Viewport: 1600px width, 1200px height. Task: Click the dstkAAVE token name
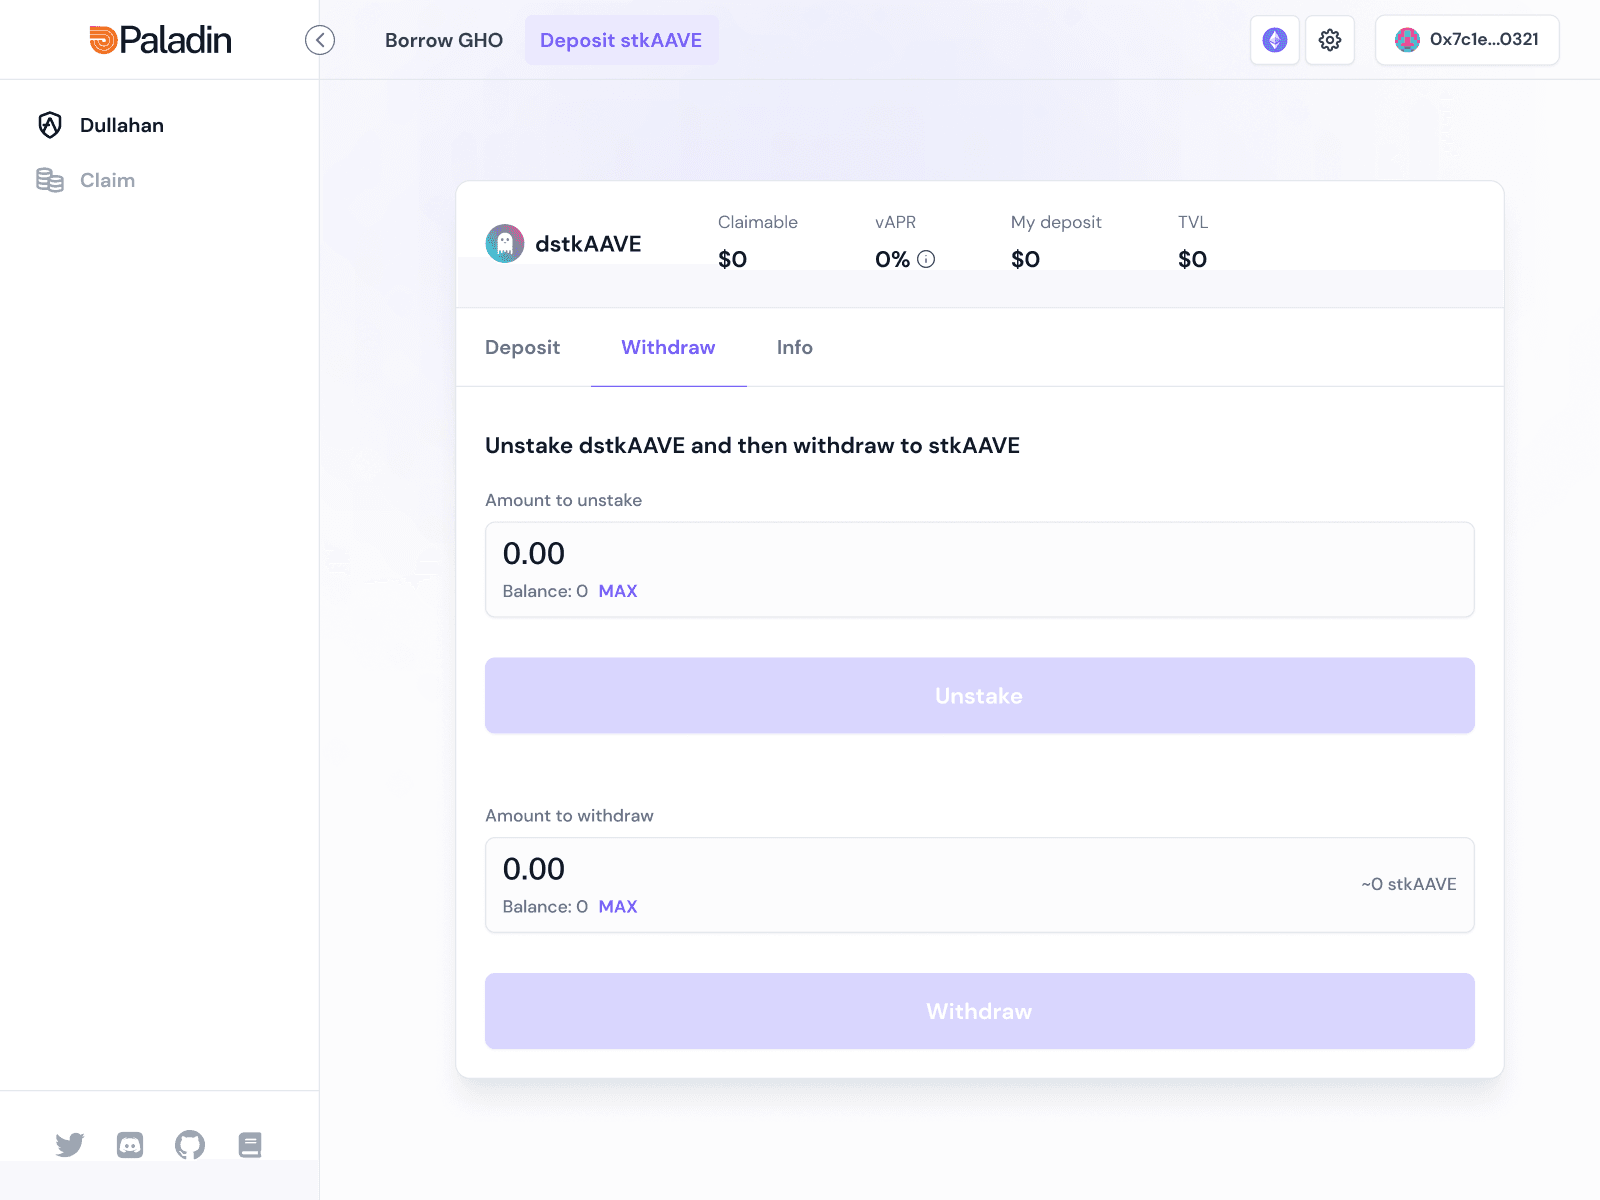589,244
